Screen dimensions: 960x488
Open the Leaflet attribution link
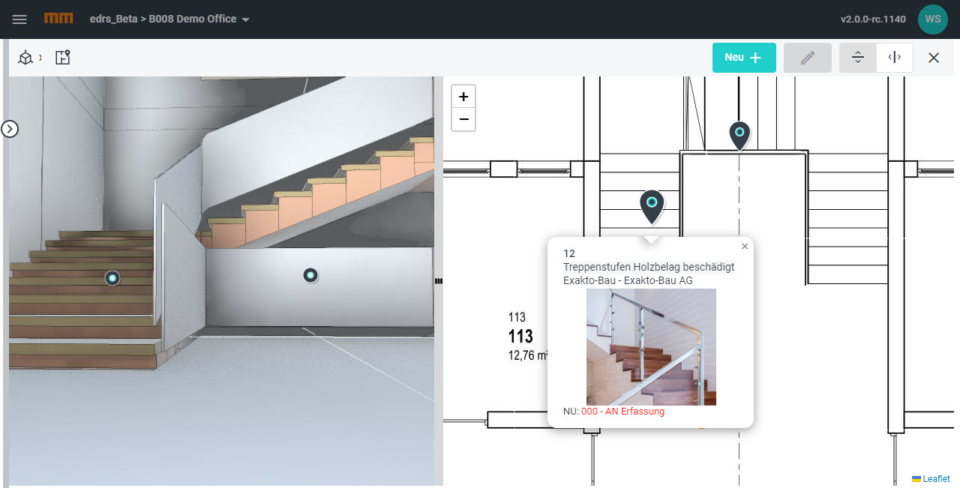pos(936,479)
